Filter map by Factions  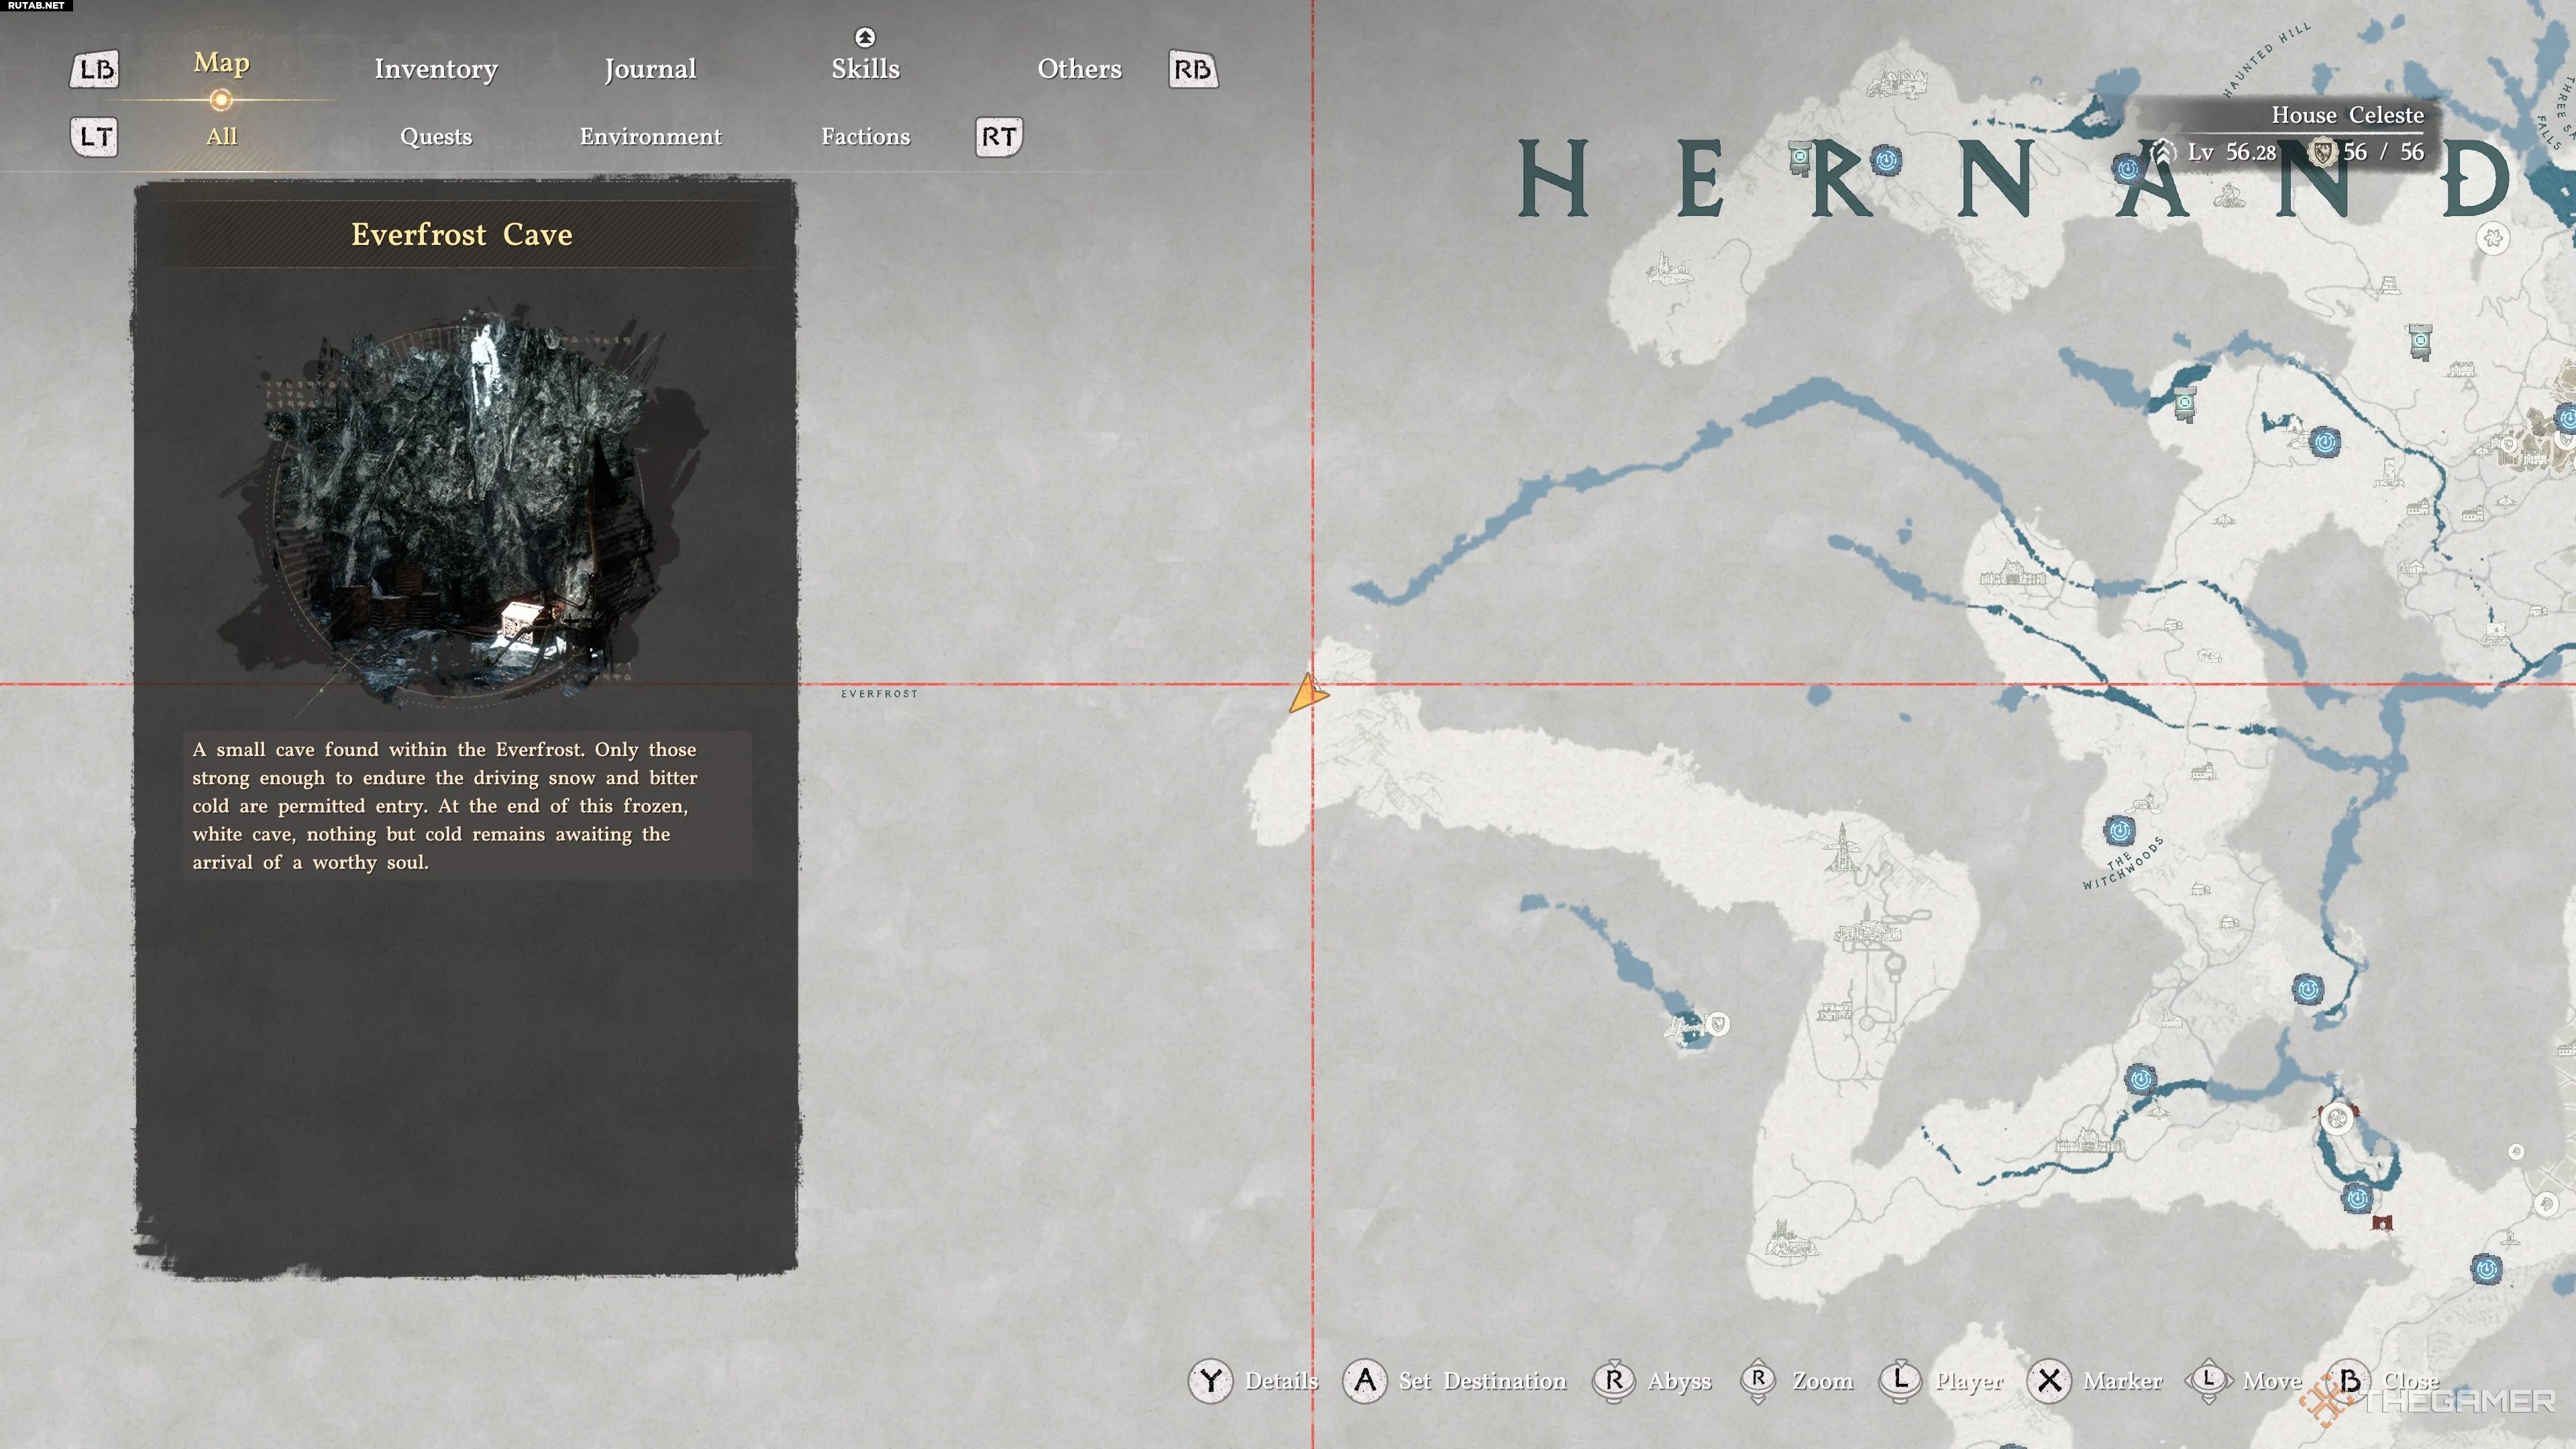click(865, 137)
